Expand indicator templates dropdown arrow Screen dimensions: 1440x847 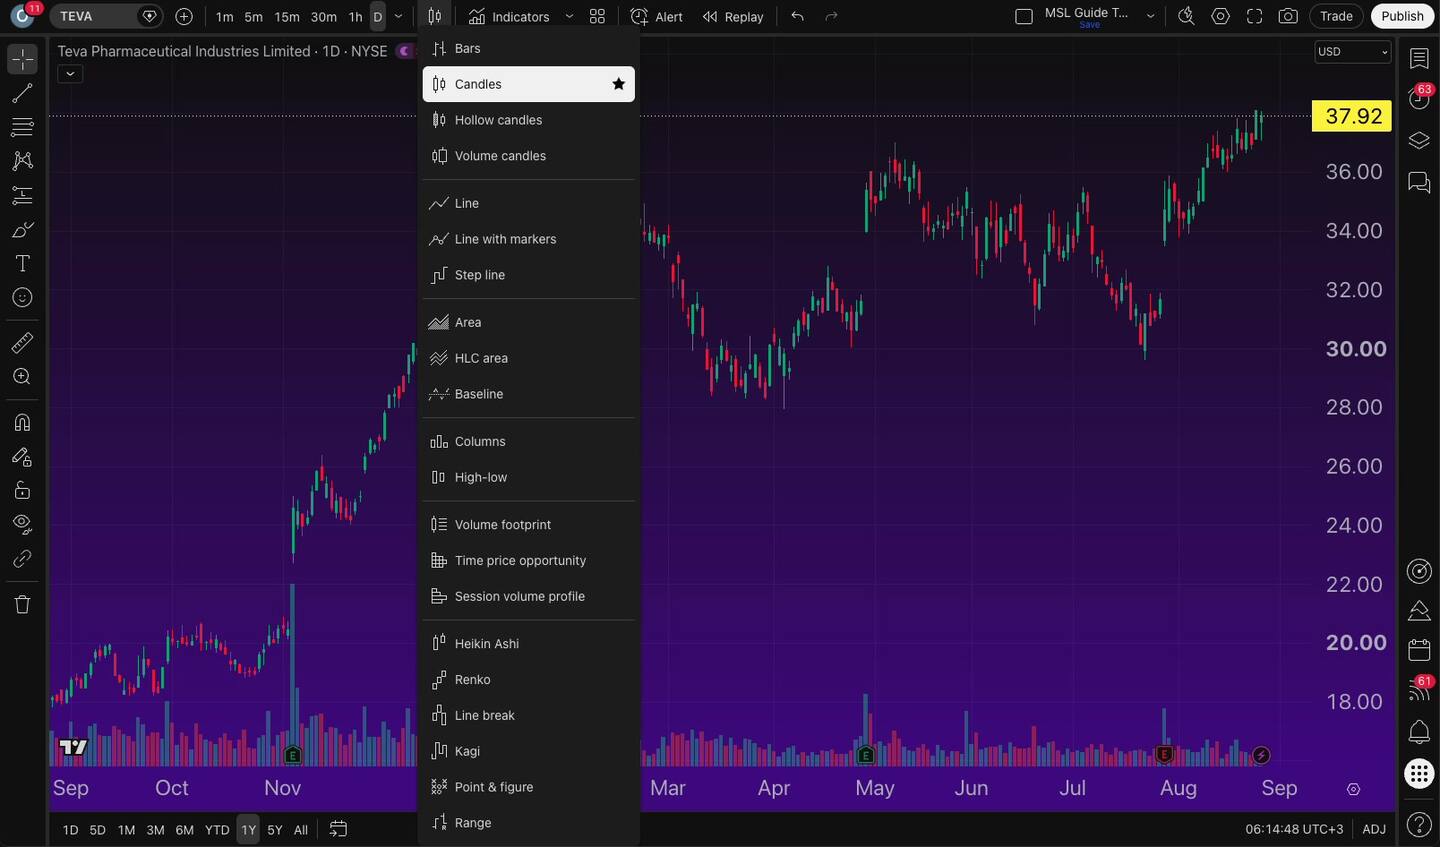point(569,16)
